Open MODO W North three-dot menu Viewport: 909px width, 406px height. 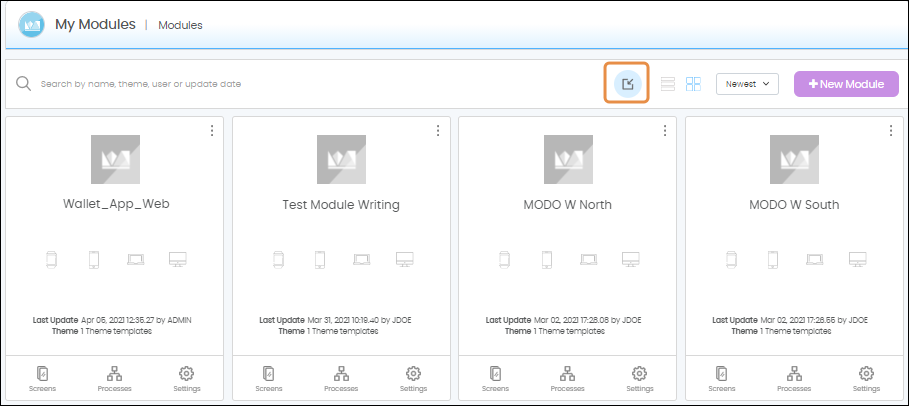point(664,131)
